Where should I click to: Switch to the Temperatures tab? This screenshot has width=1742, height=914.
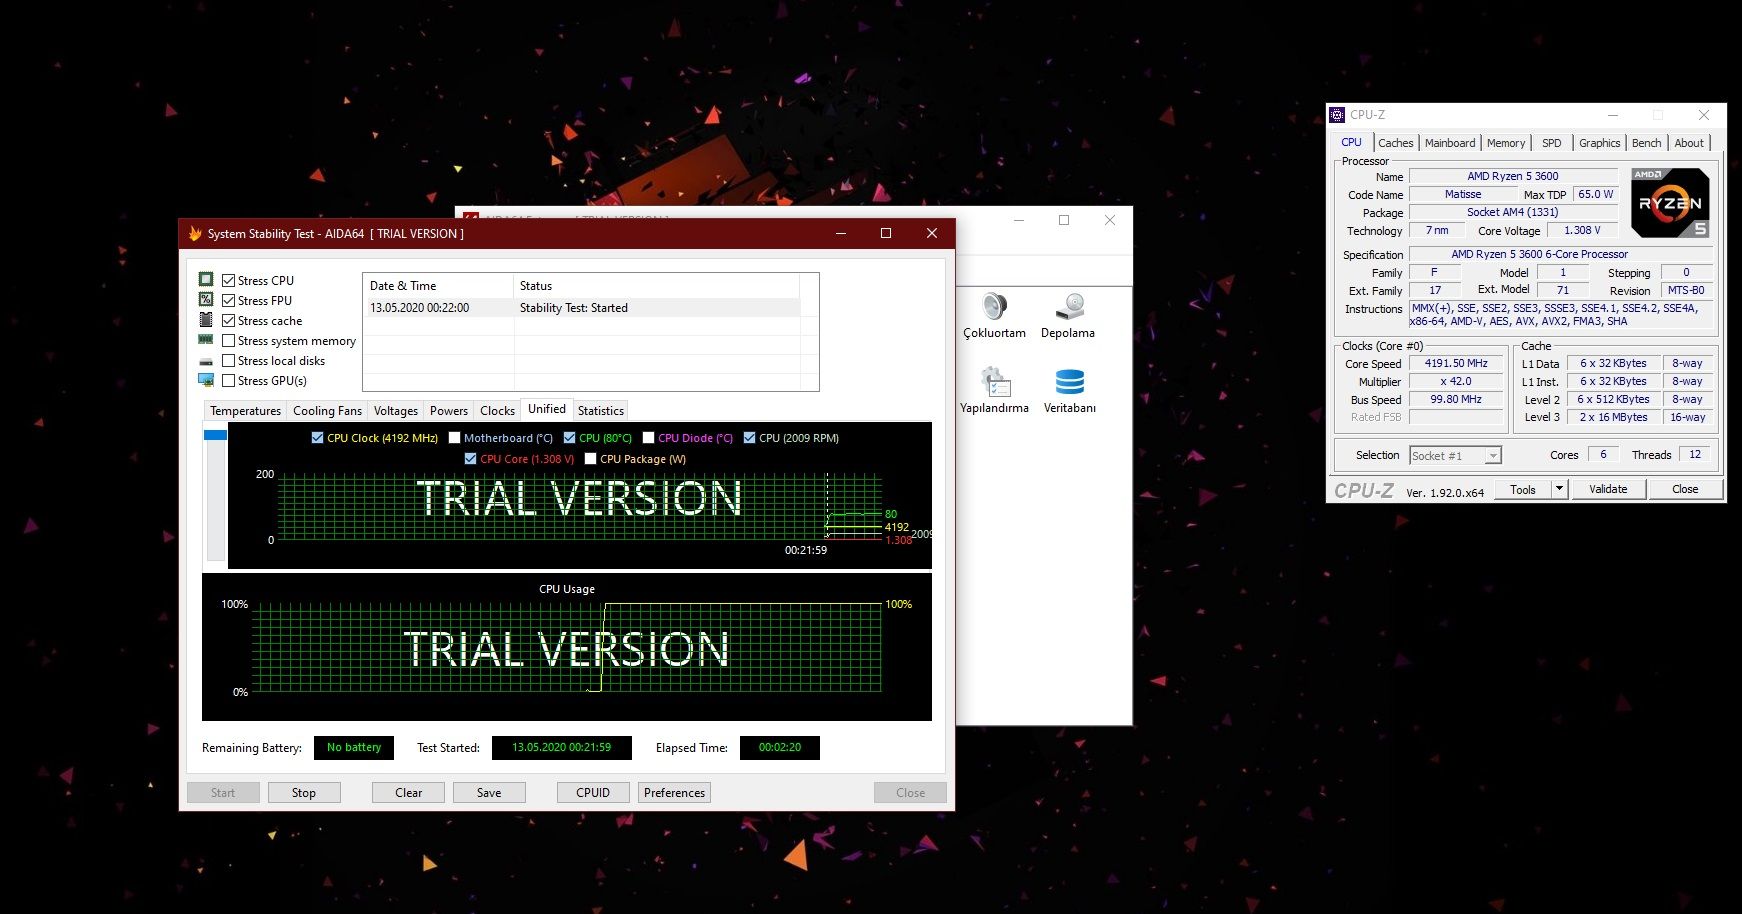point(245,411)
